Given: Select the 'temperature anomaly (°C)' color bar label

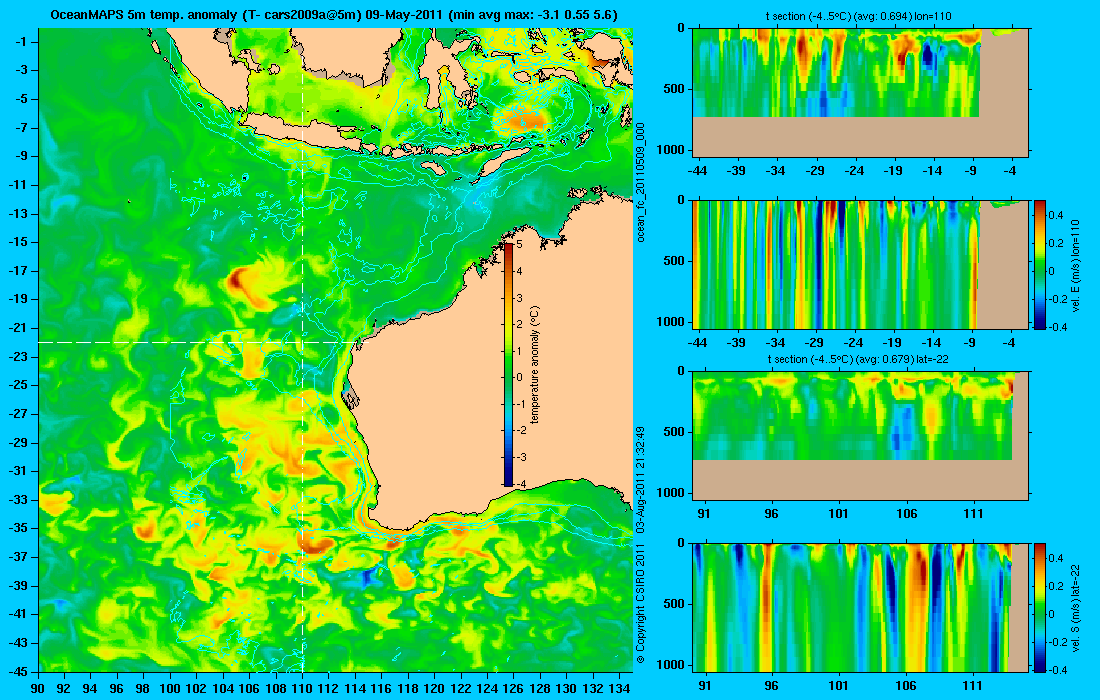Looking at the screenshot, I should tap(535, 365).
